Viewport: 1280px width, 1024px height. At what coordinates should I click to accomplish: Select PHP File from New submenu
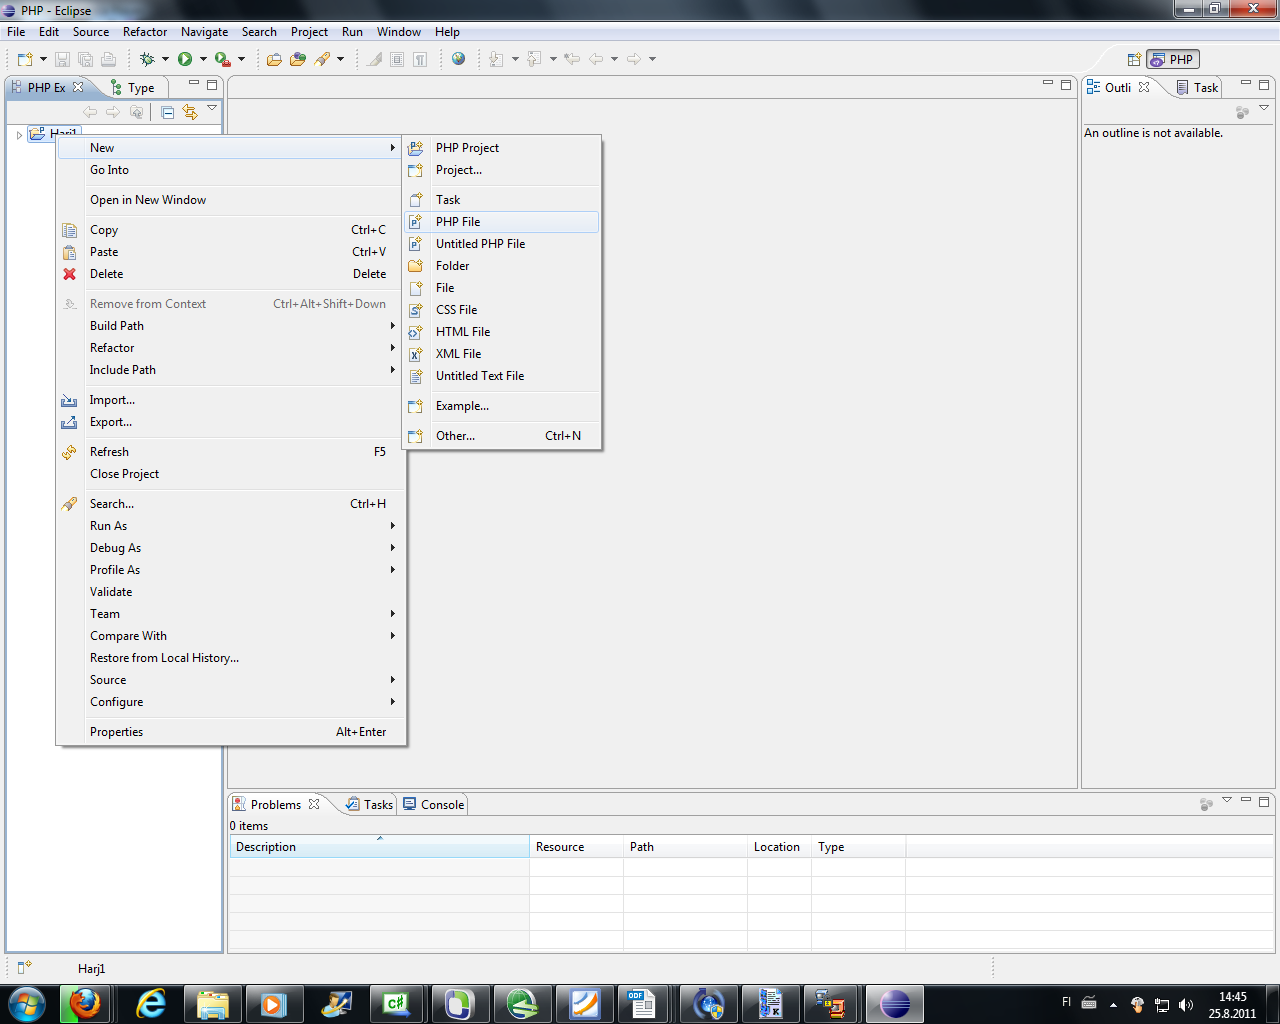[501, 222]
